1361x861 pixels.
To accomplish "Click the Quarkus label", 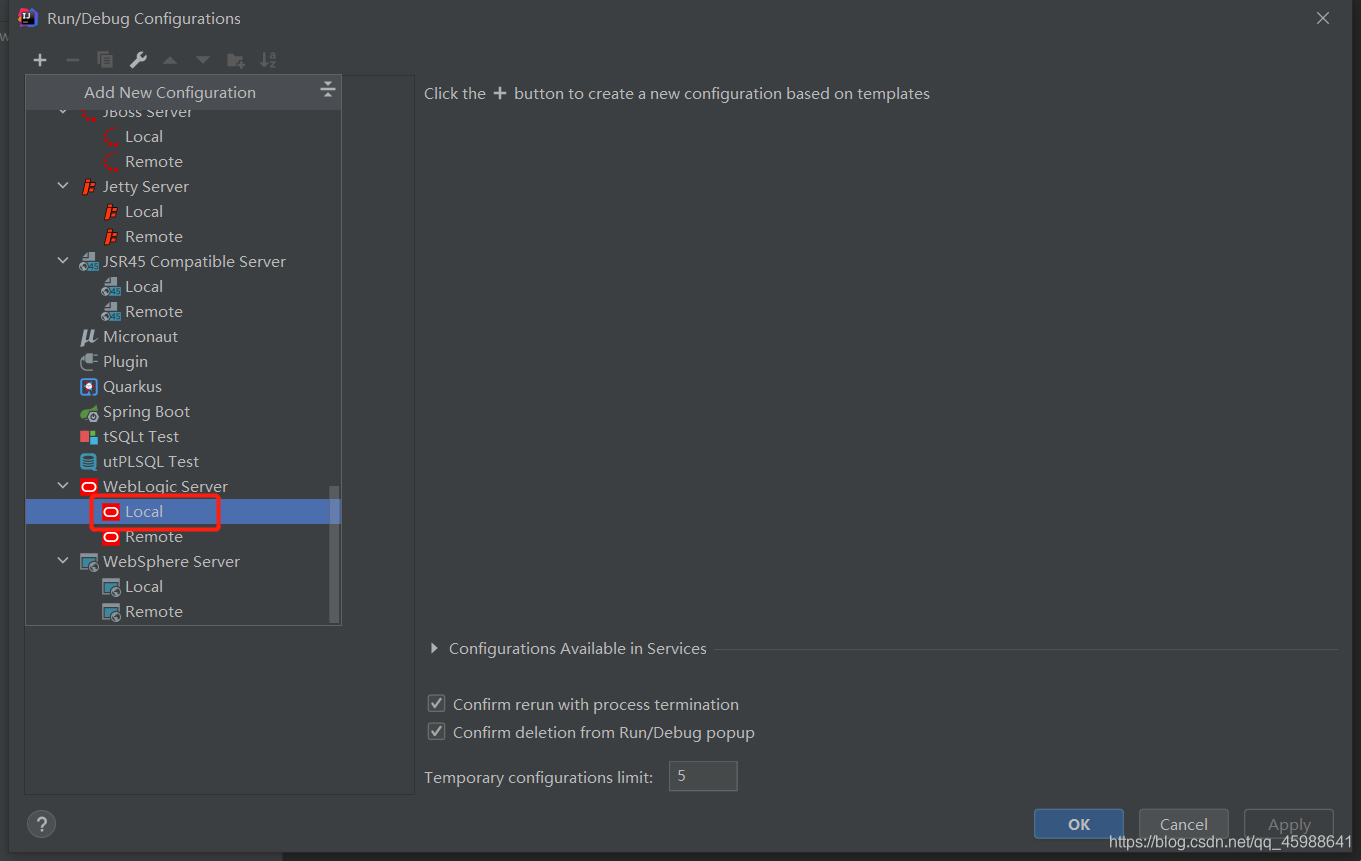I will (x=132, y=387).
